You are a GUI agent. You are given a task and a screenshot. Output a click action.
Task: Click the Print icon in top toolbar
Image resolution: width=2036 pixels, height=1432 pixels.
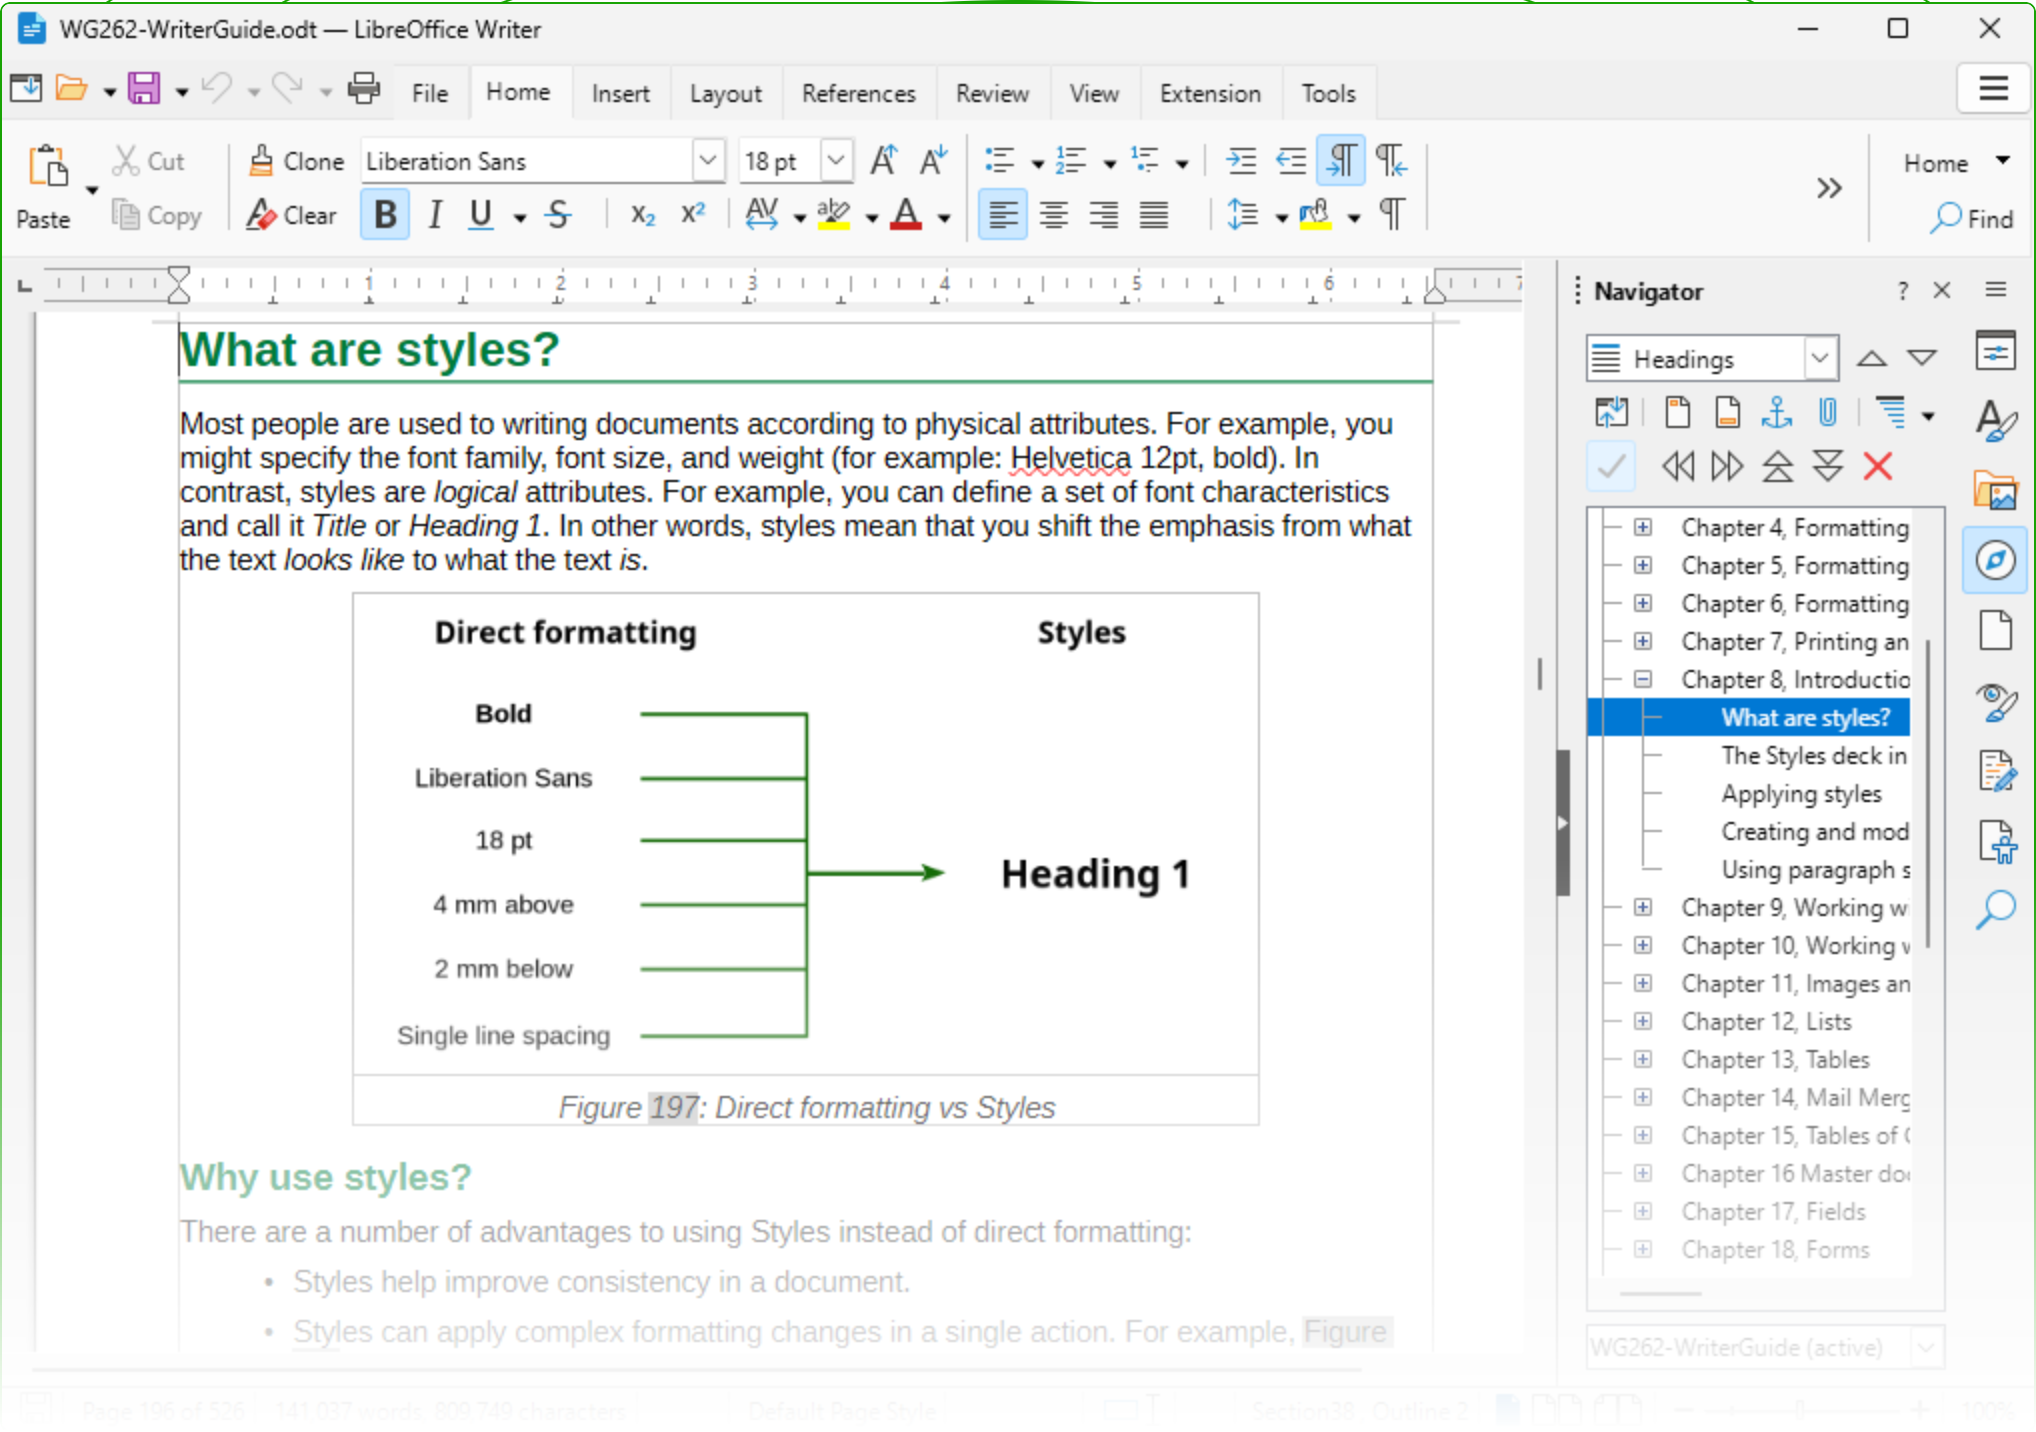(x=364, y=89)
